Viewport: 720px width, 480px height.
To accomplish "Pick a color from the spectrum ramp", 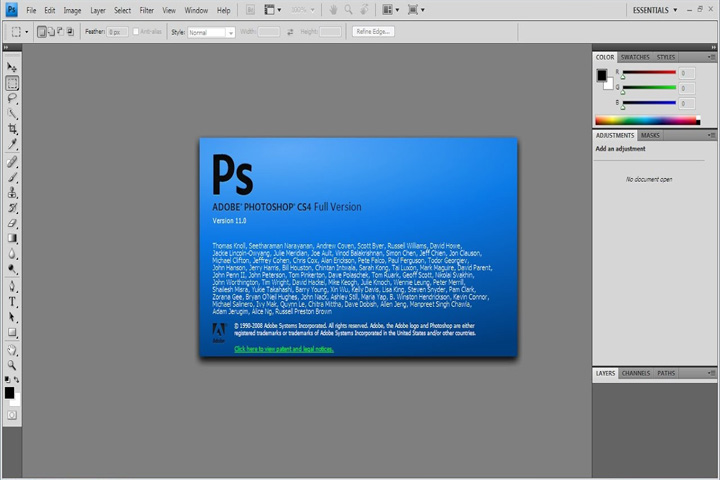I will (x=647, y=120).
